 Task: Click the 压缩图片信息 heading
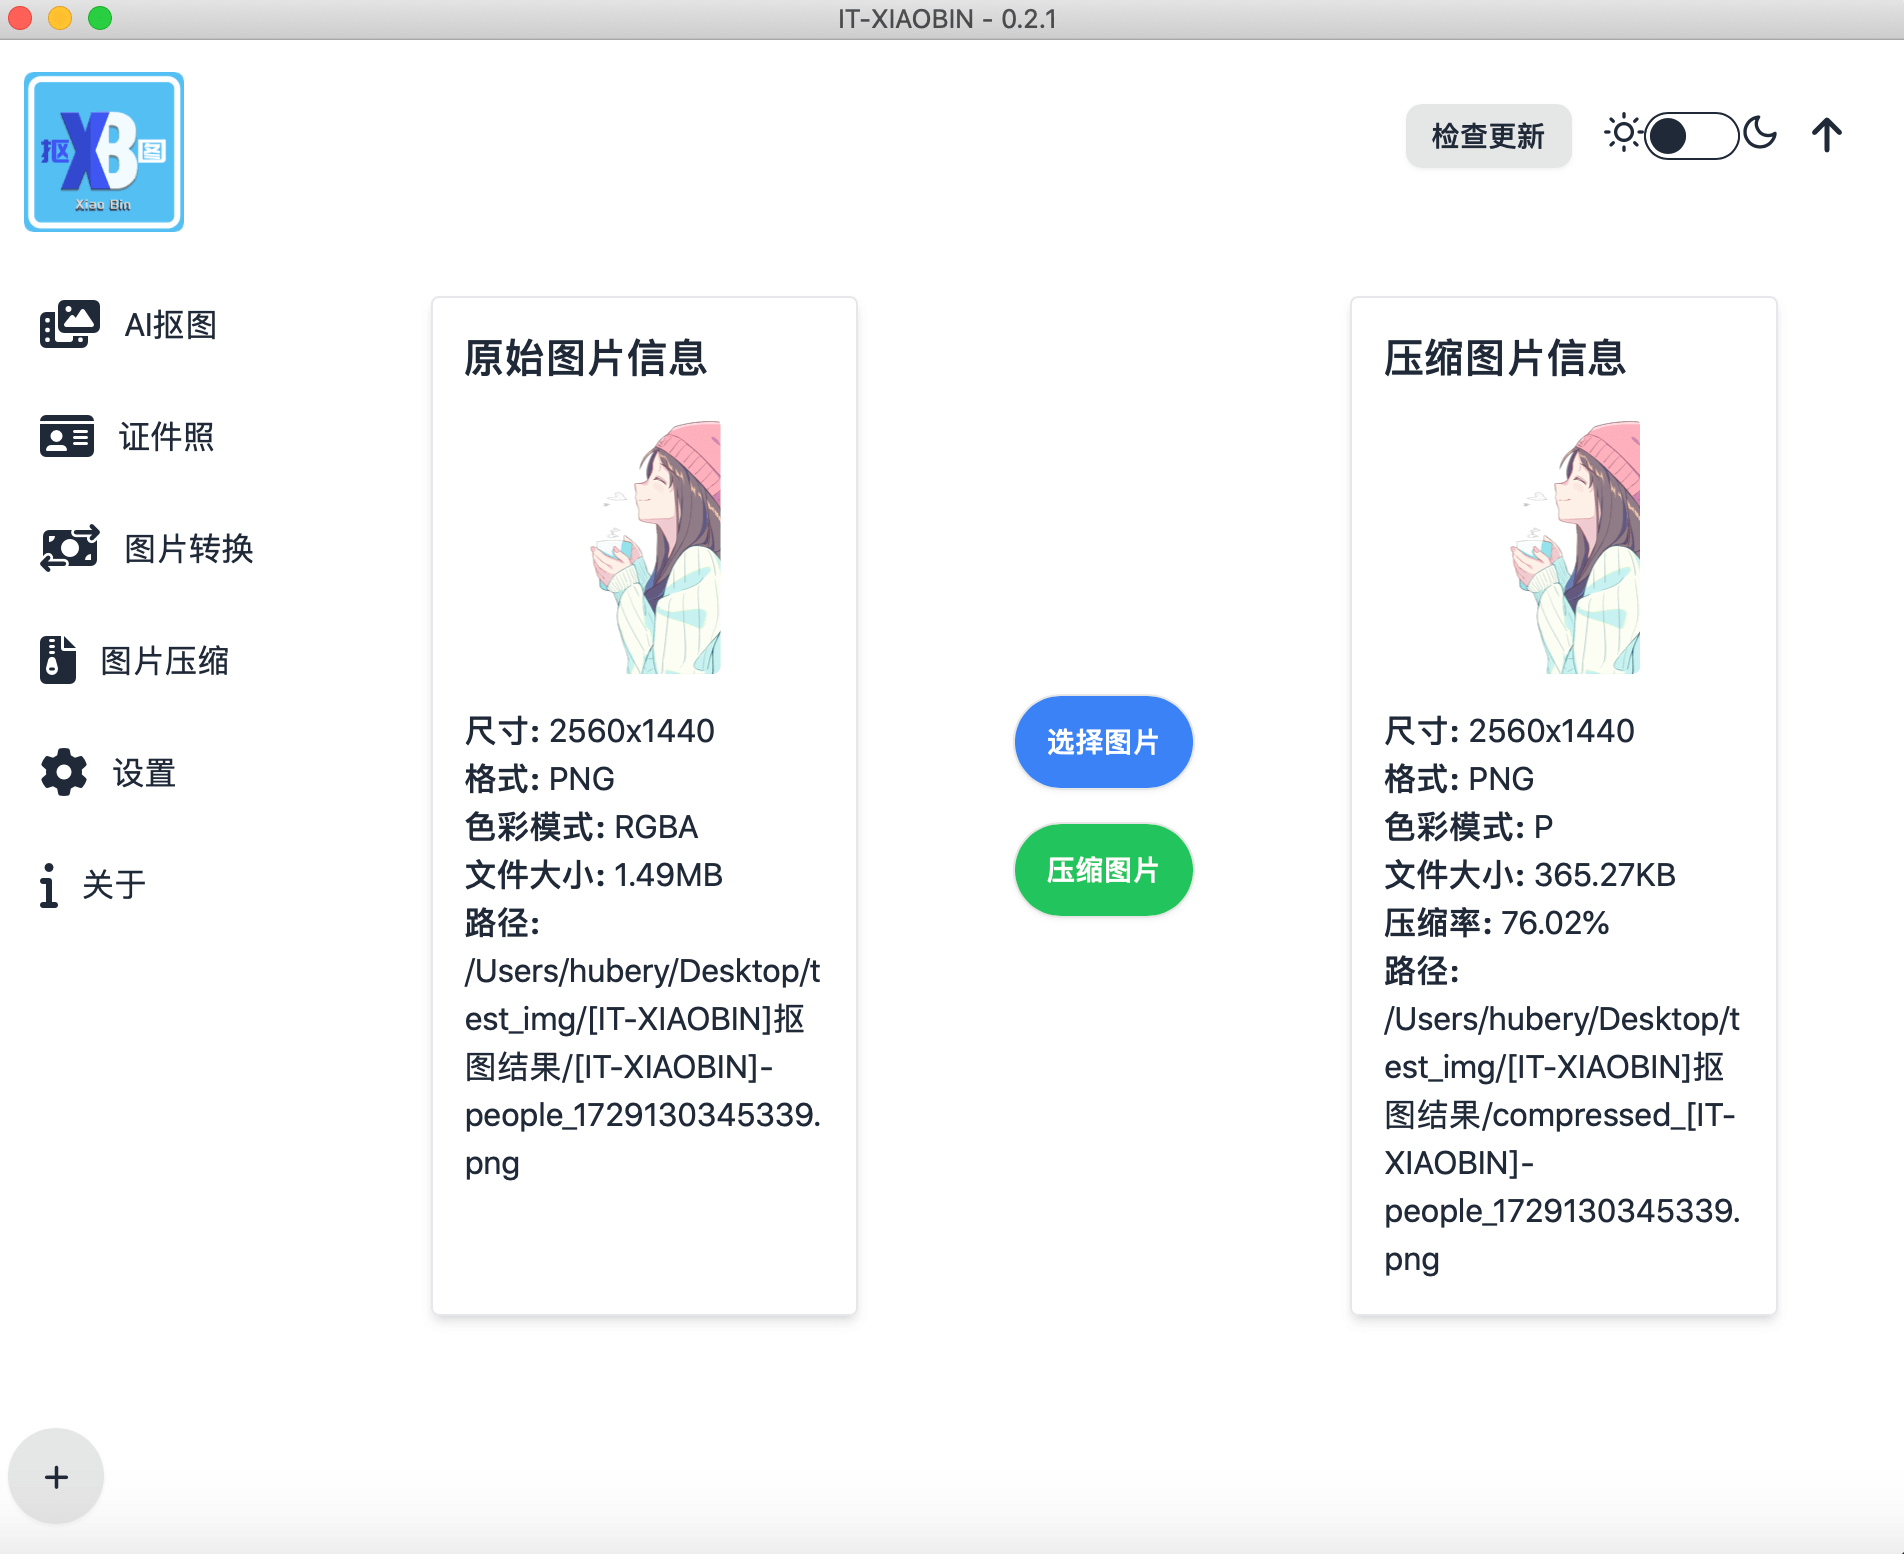click(x=1505, y=358)
